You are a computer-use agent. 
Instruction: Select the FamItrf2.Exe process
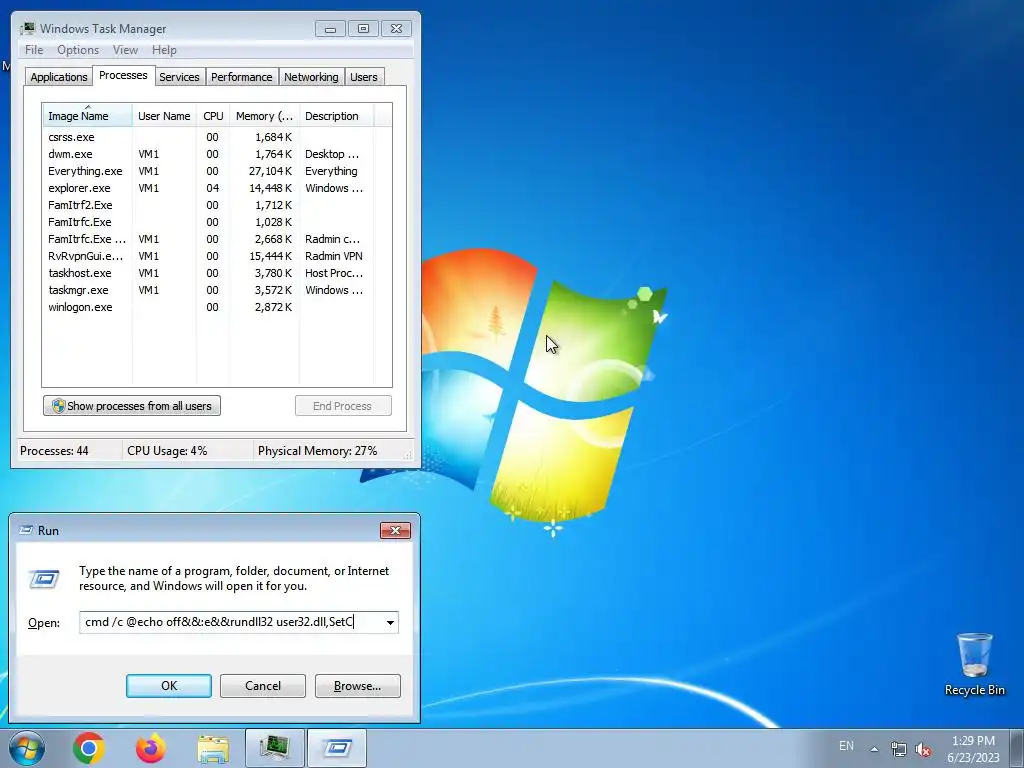coord(208,205)
